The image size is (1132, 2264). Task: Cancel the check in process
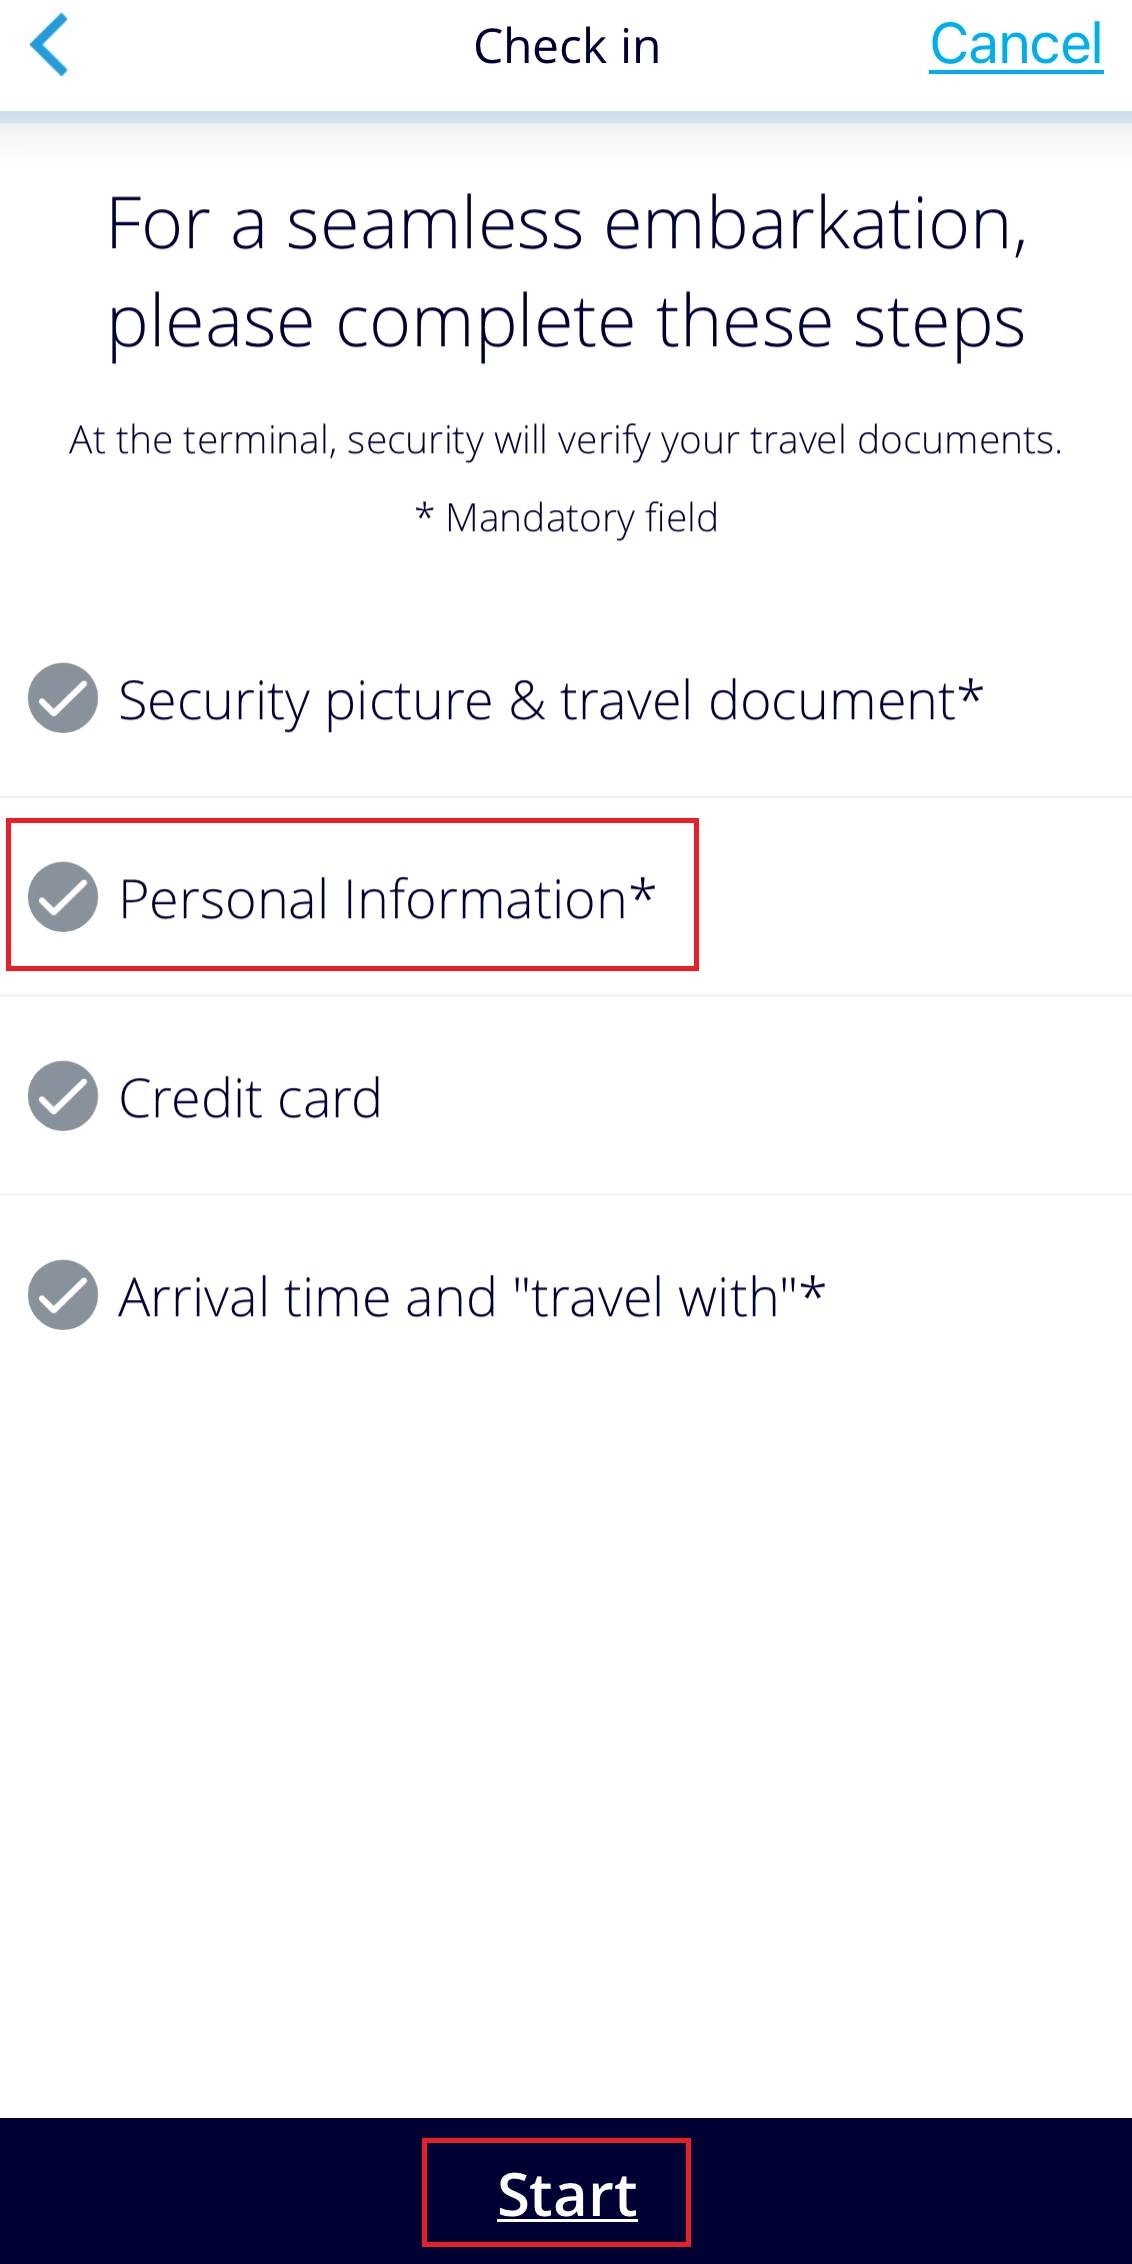(x=1016, y=45)
